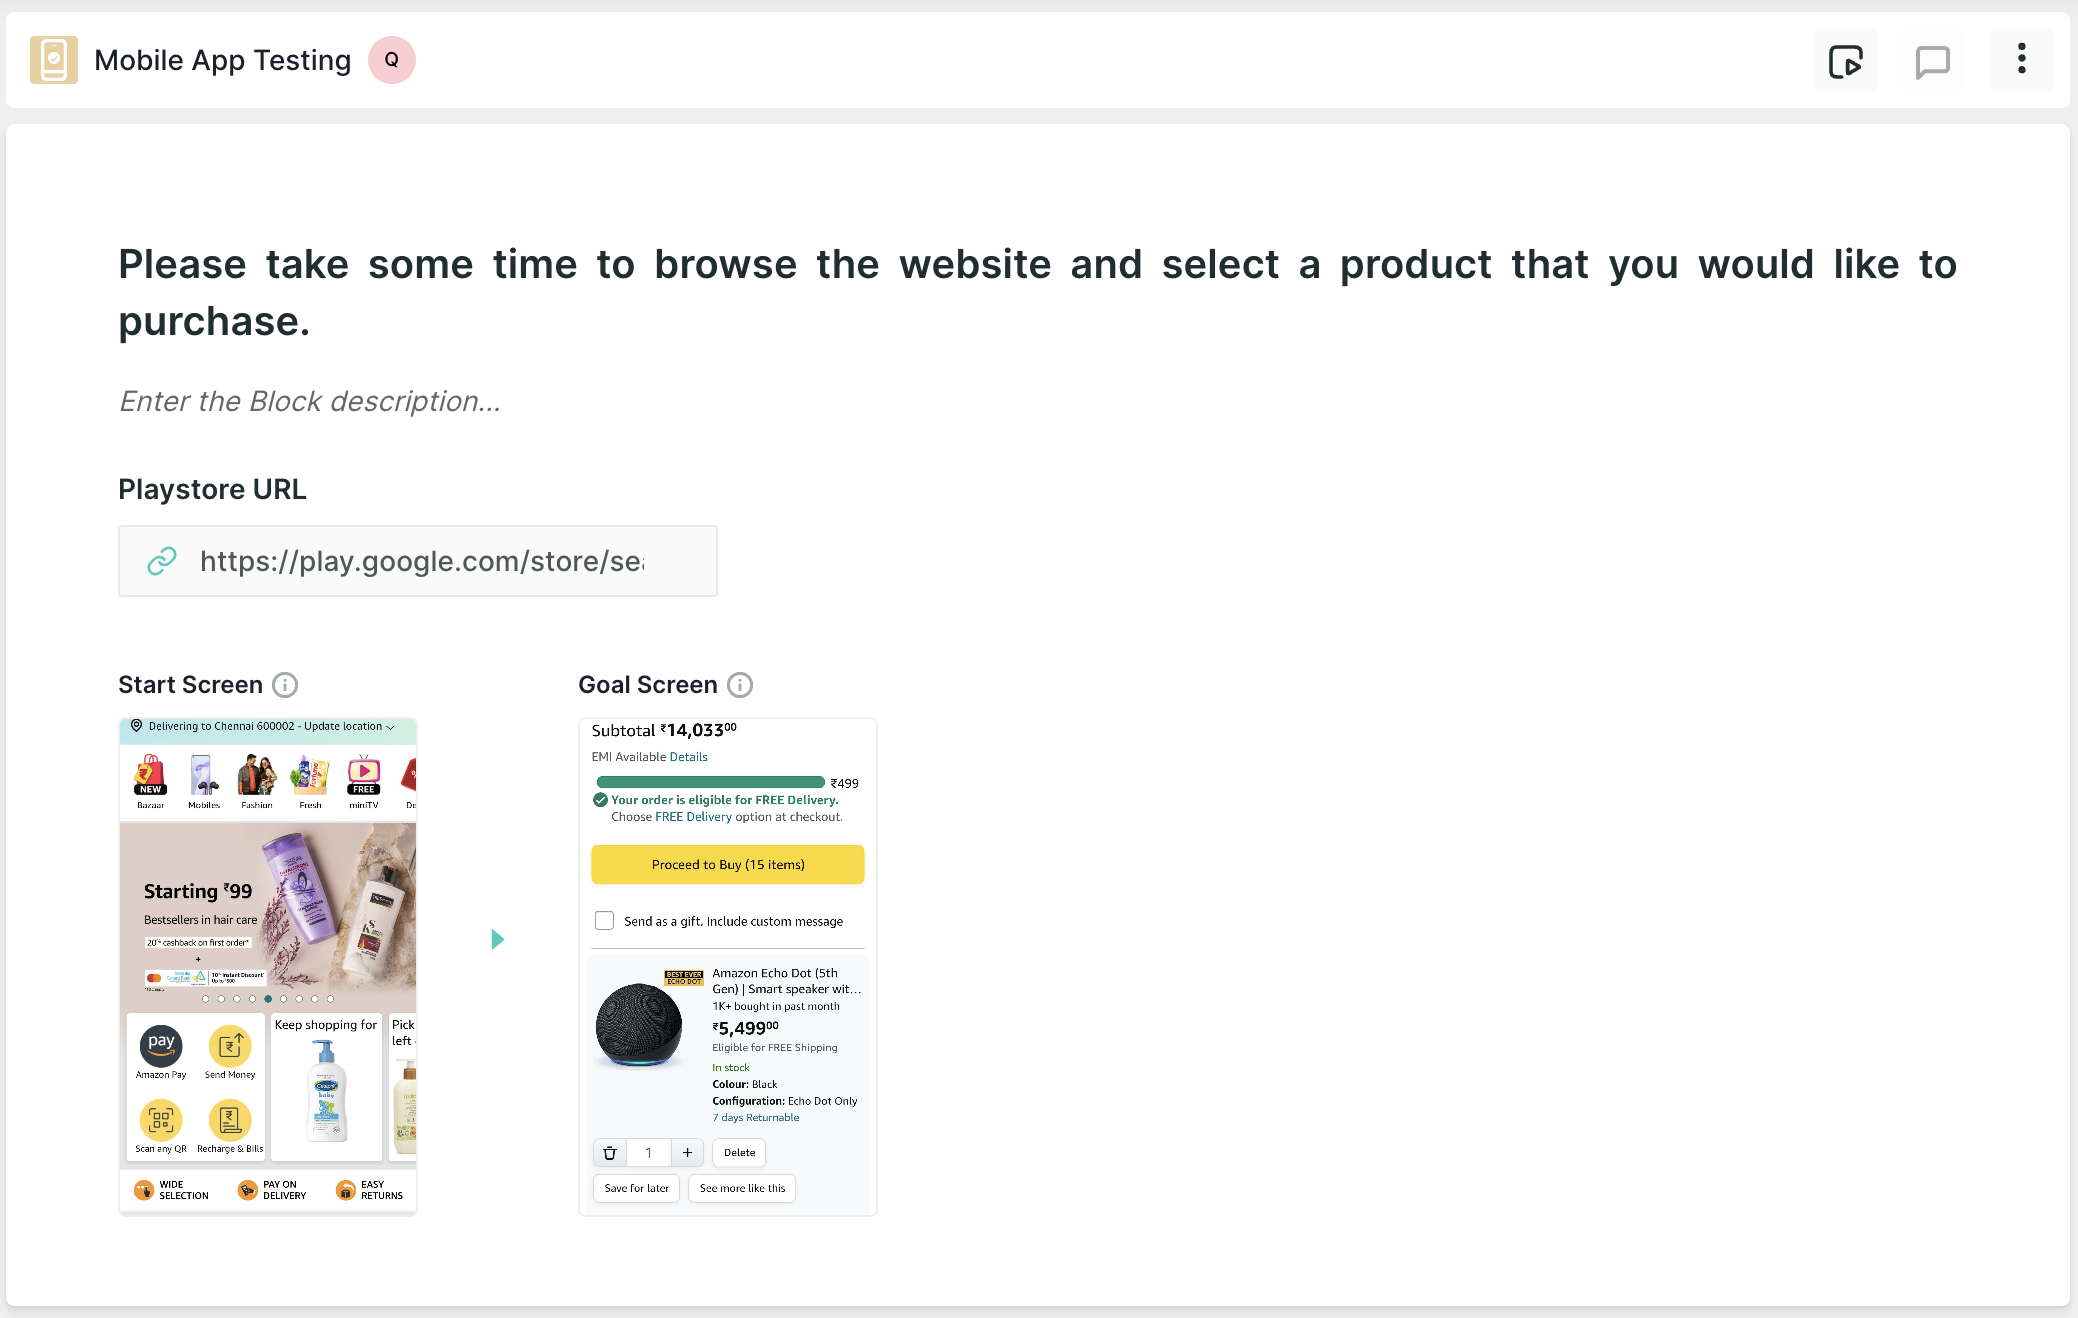This screenshot has height=1318, width=2078.
Task: Click the Mobile App Testing block icon
Action: pyautogui.click(x=54, y=60)
